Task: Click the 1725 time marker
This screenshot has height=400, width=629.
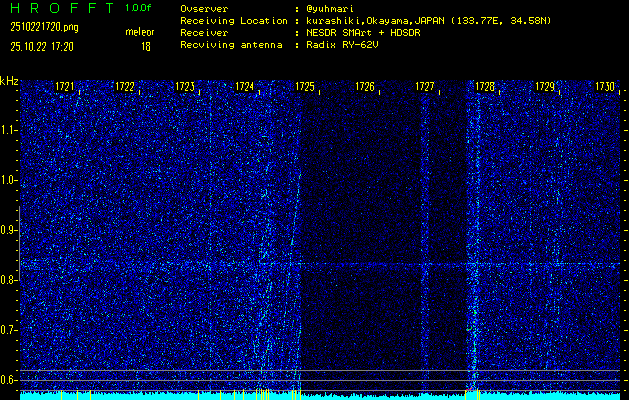Action: (304, 86)
